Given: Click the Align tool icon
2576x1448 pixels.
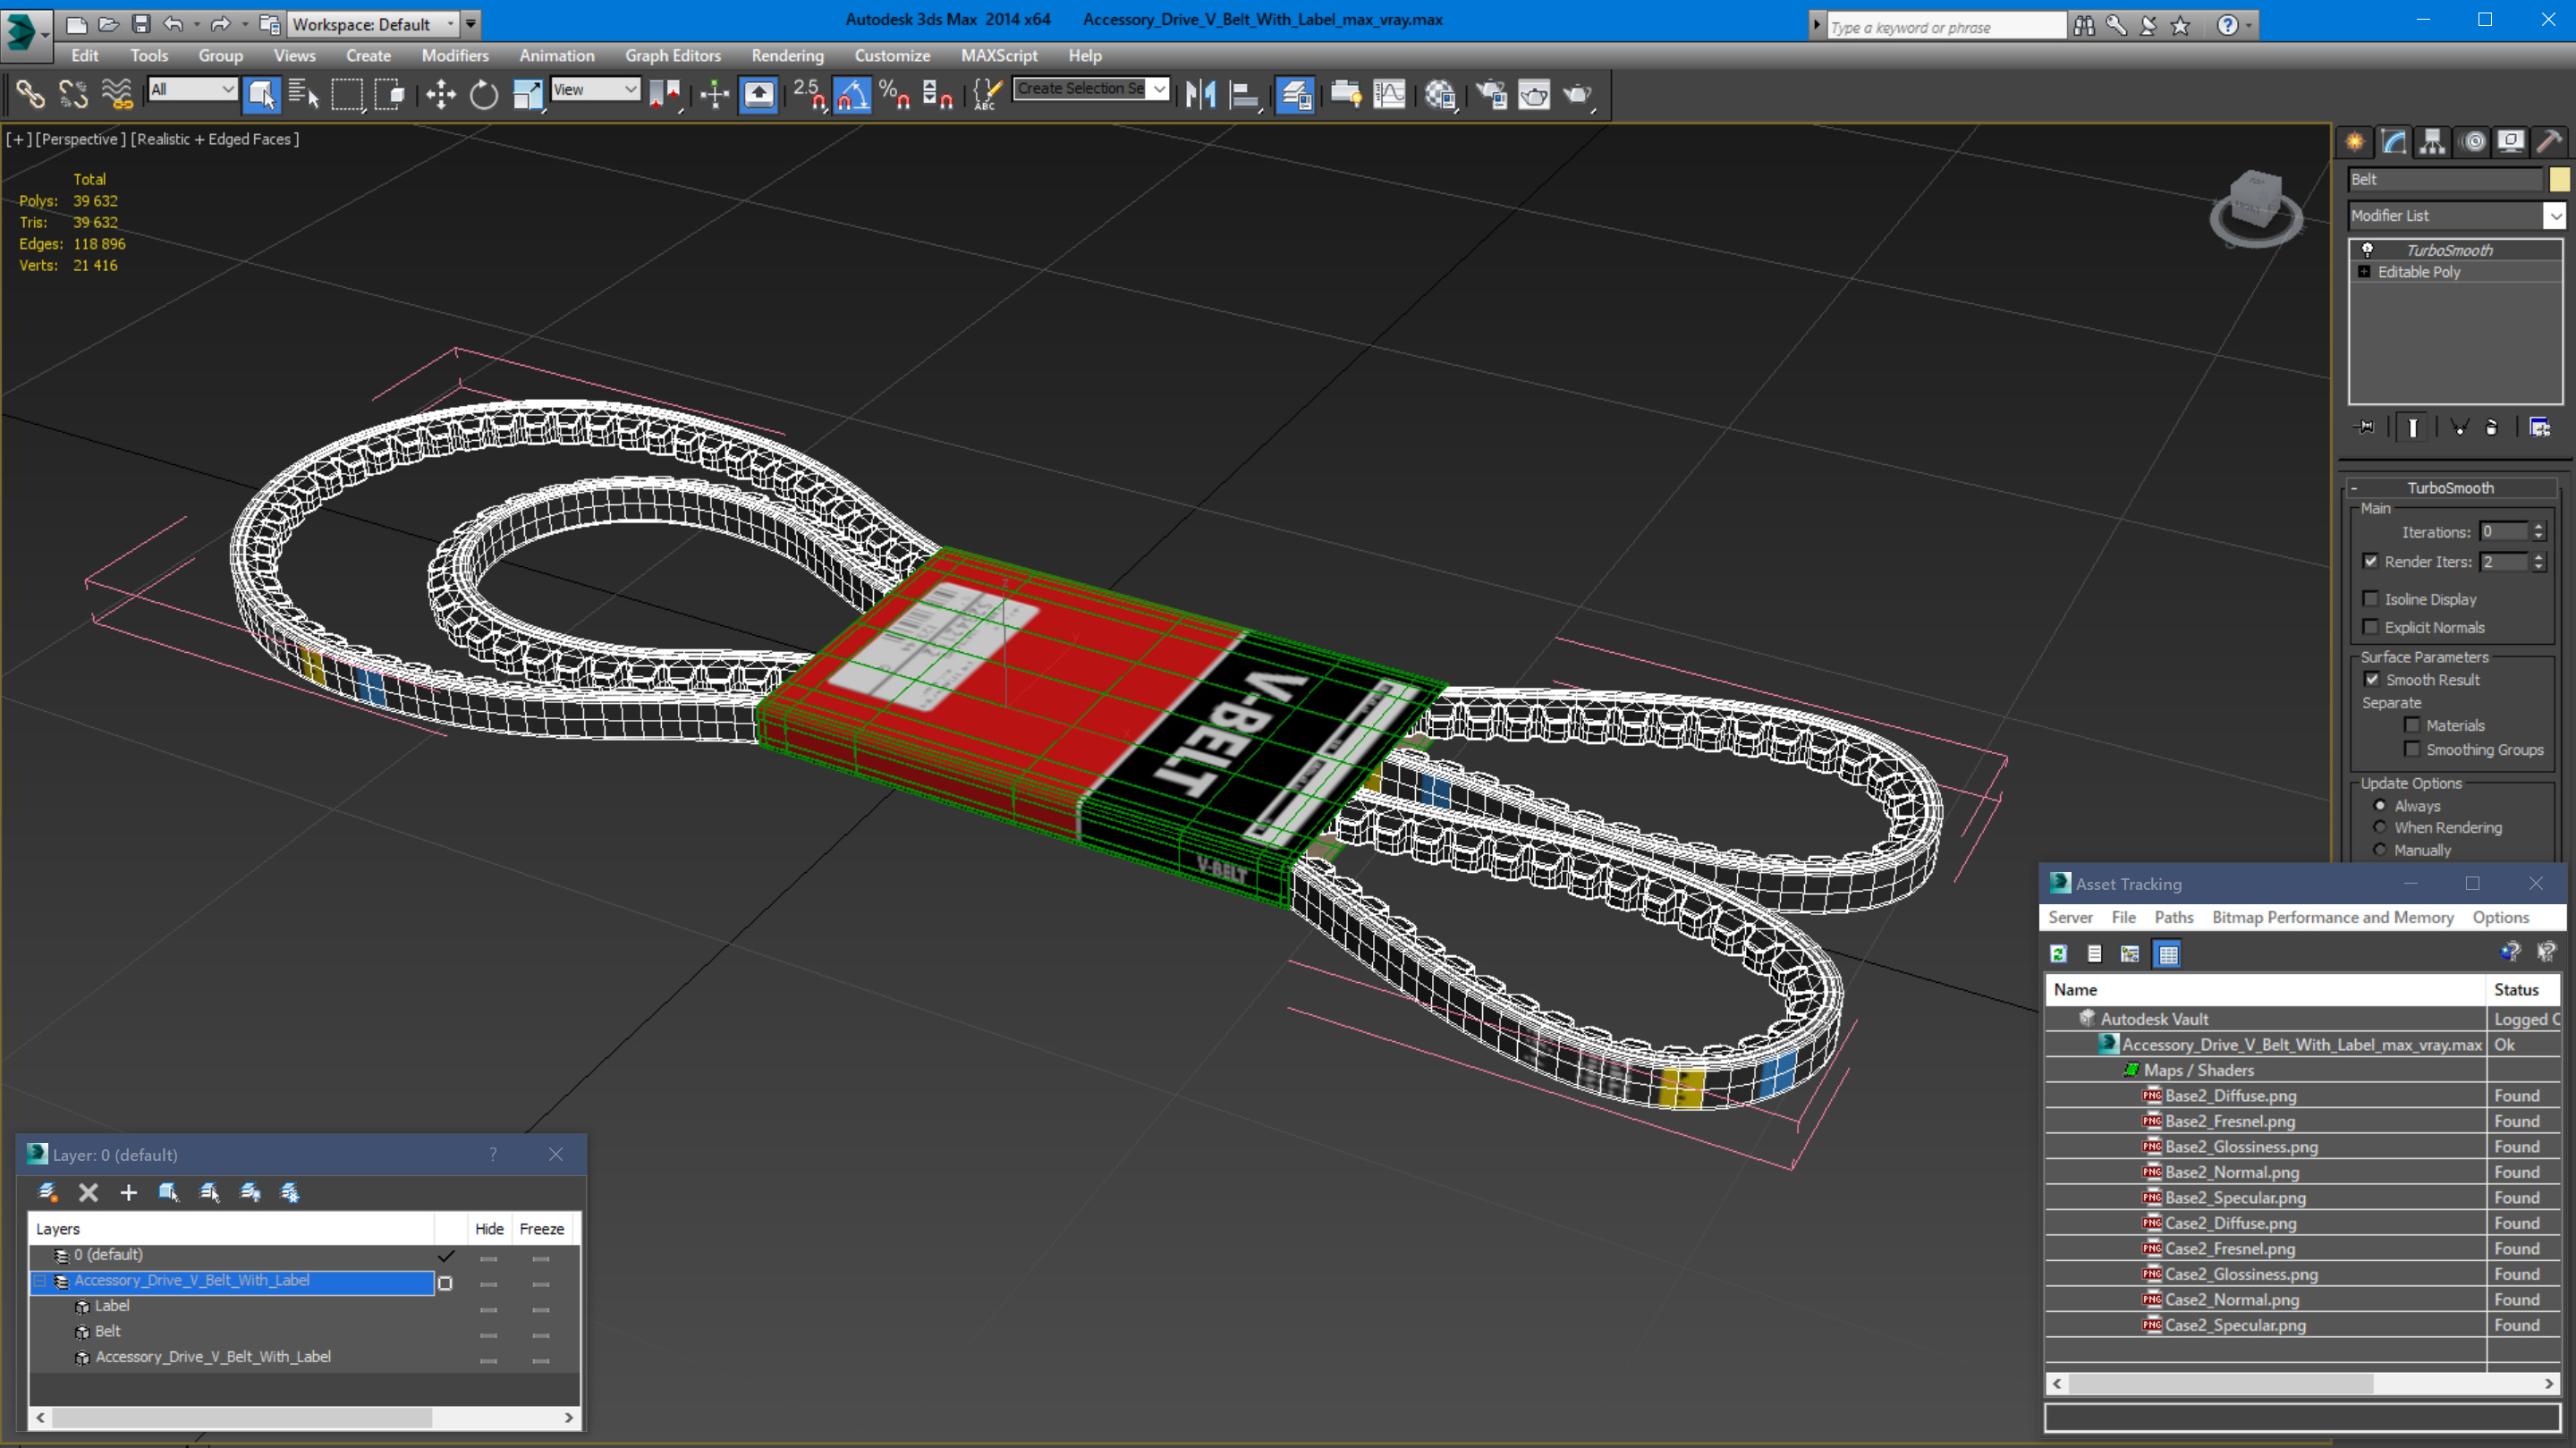Looking at the screenshot, I should click(1244, 94).
